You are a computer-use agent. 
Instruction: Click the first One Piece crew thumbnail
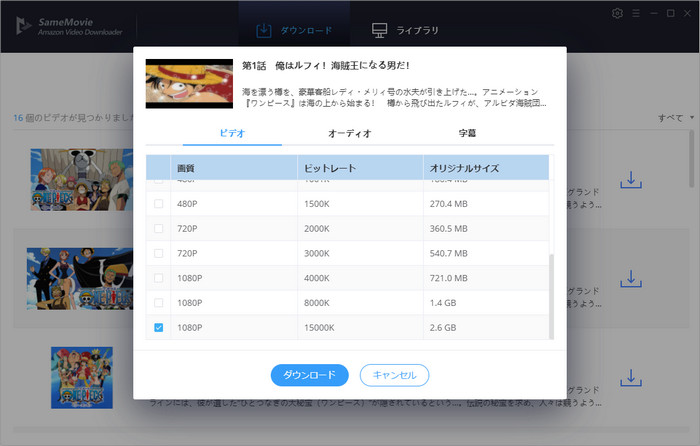[82, 180]
